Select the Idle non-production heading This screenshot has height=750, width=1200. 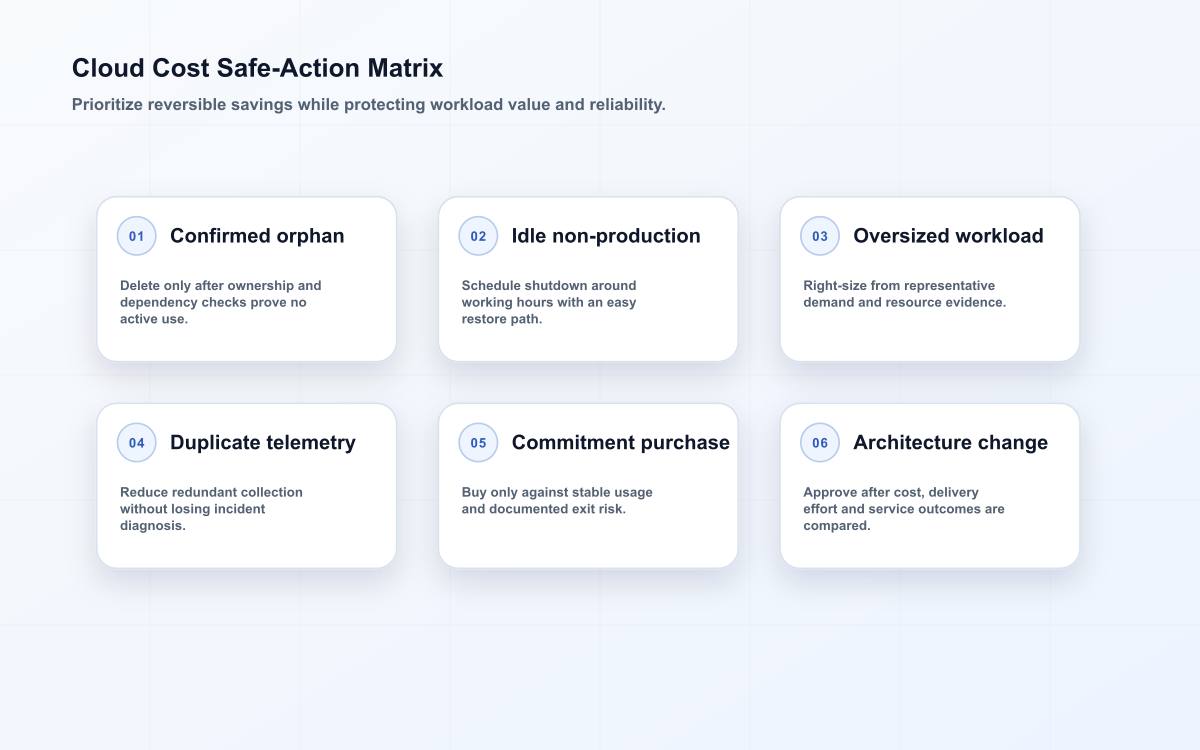(x=606, y=236)
